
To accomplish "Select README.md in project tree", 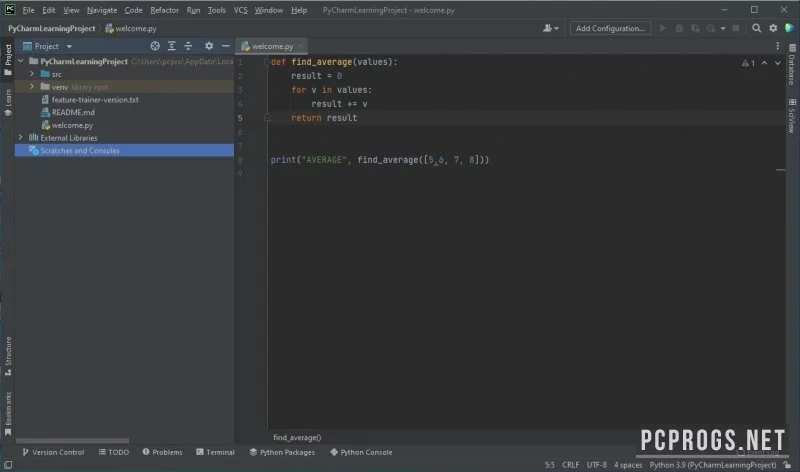I will [x=73, y=112].
